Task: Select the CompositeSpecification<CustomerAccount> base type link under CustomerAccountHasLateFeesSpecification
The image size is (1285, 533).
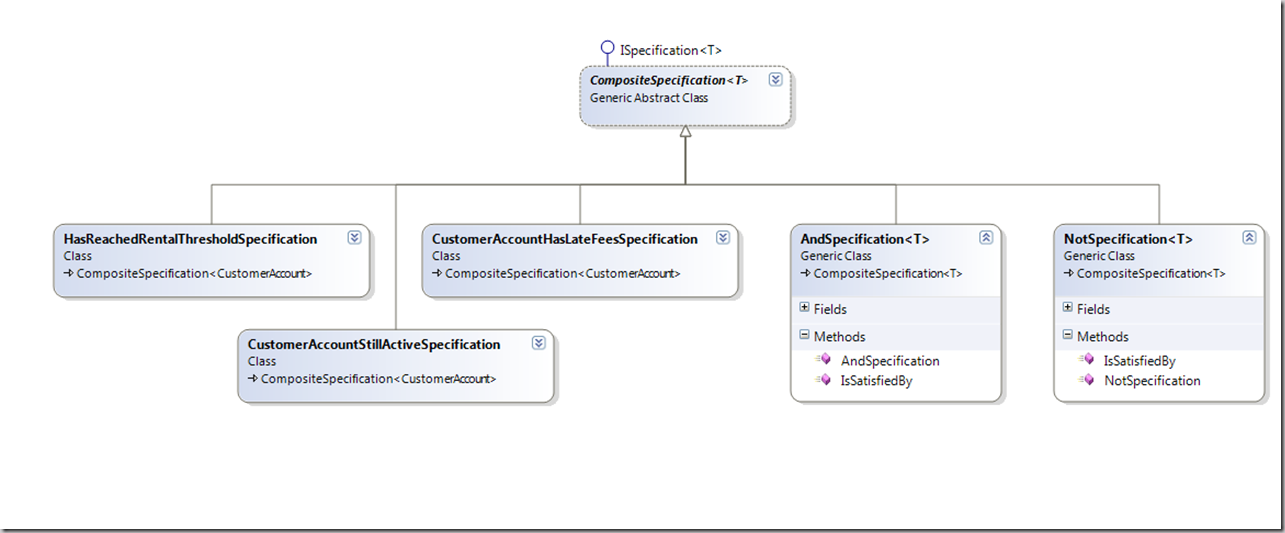Action: (562, 273)
